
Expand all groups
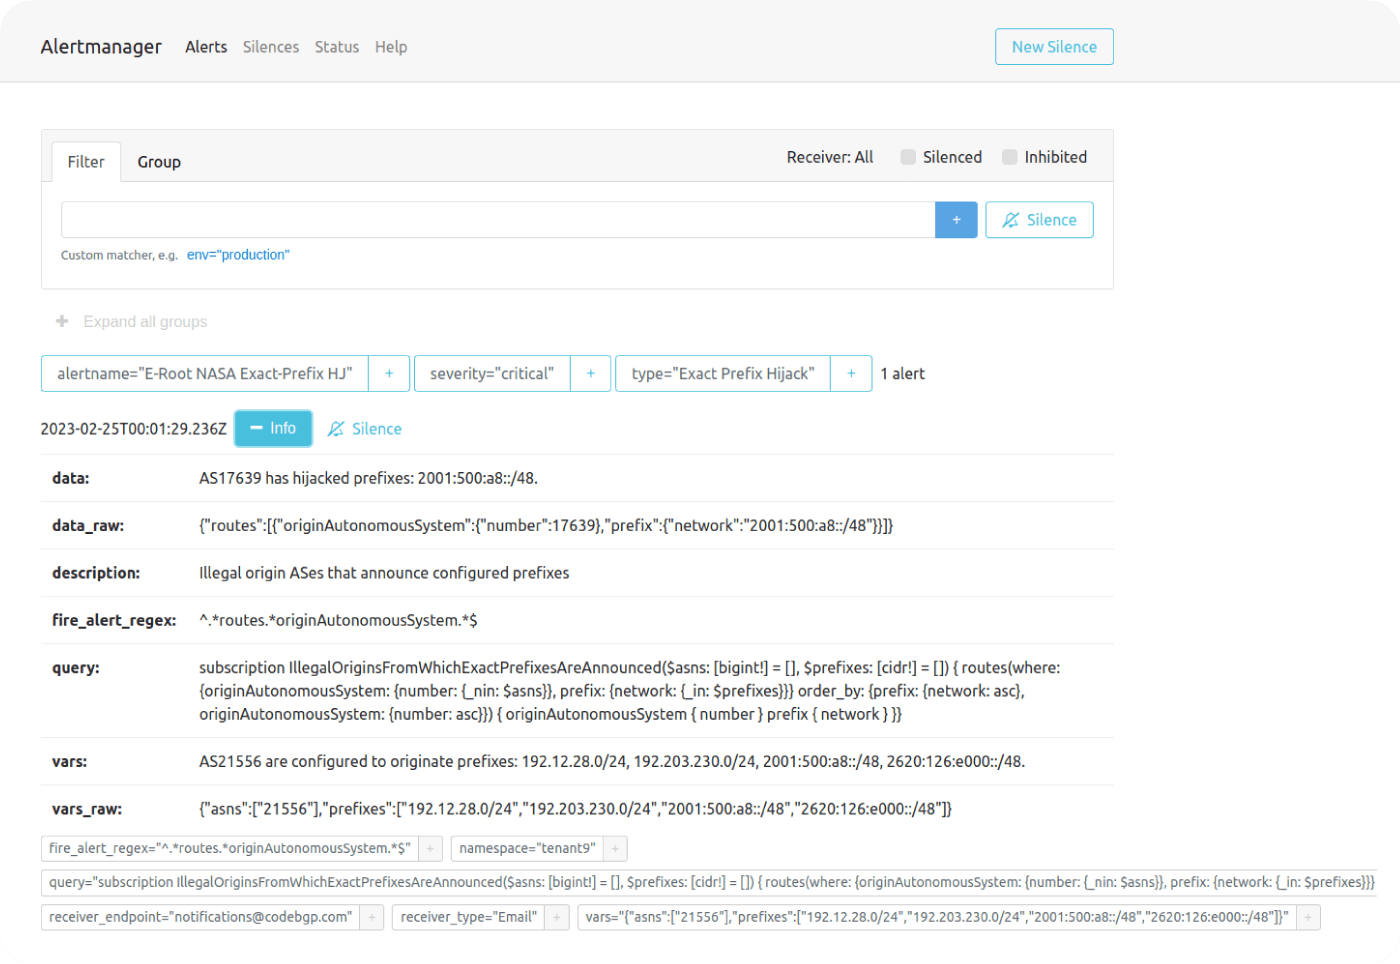(x=133, y=322)
